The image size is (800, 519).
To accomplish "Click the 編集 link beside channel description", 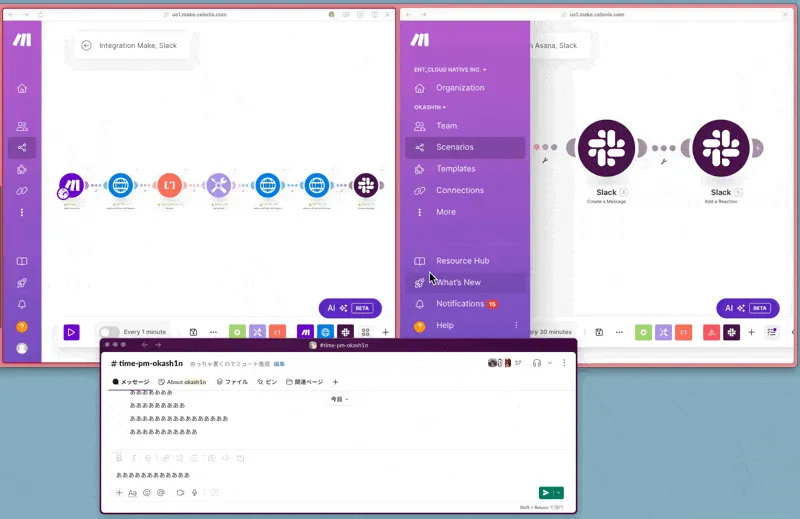I will (279, 364).
